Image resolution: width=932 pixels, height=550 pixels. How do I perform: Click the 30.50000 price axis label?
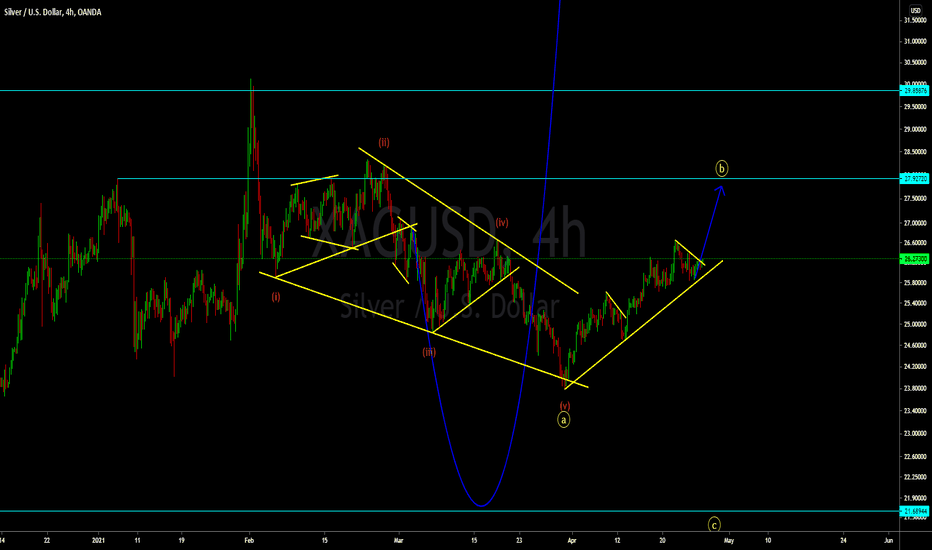(x=915, y=62)
